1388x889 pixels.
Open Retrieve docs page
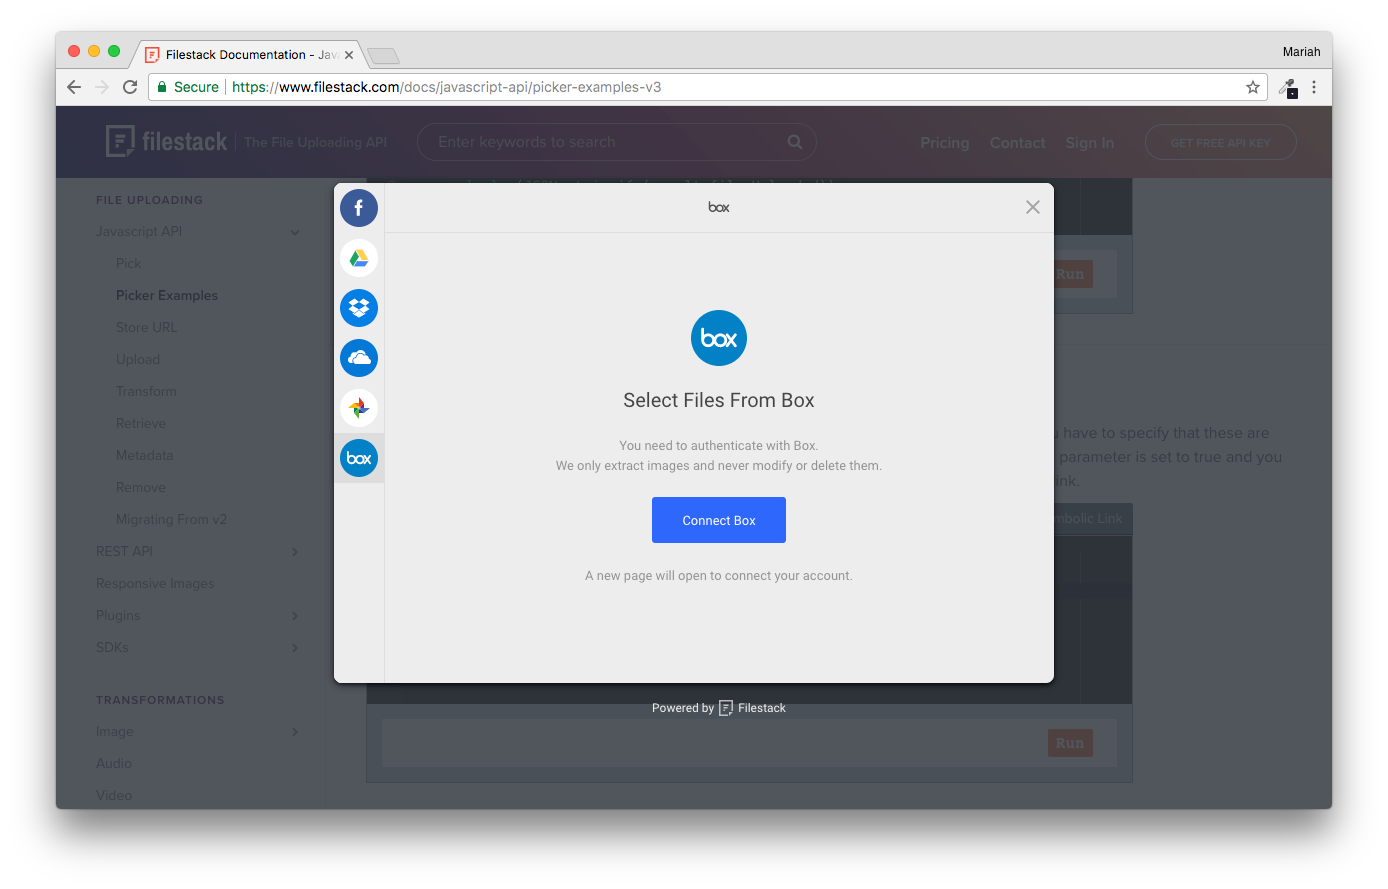tap(141, 423)
